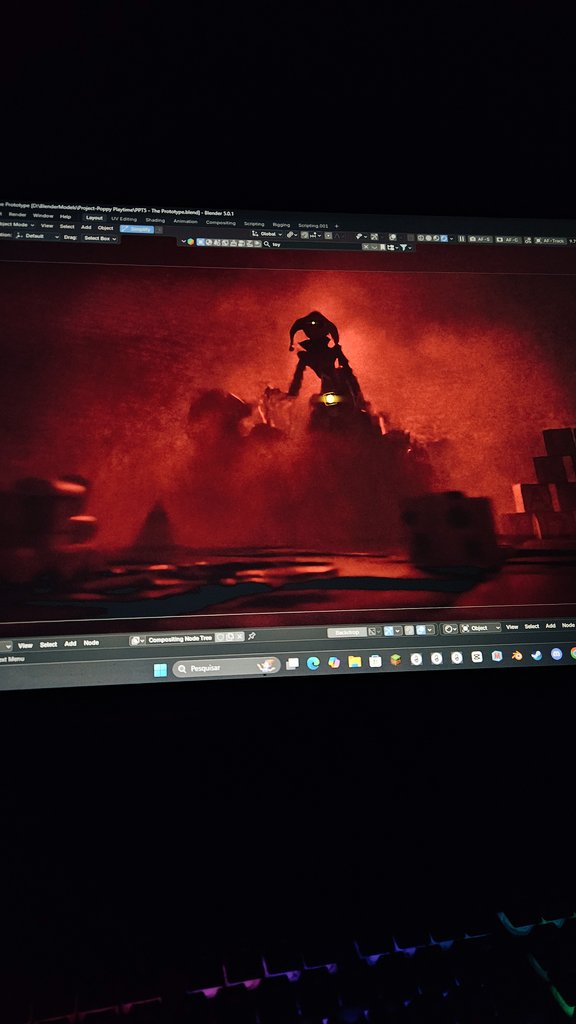Screen dimensions: 576x1024
Task: Open the outliner filter funnel dropdown
Action: (405, 248)
